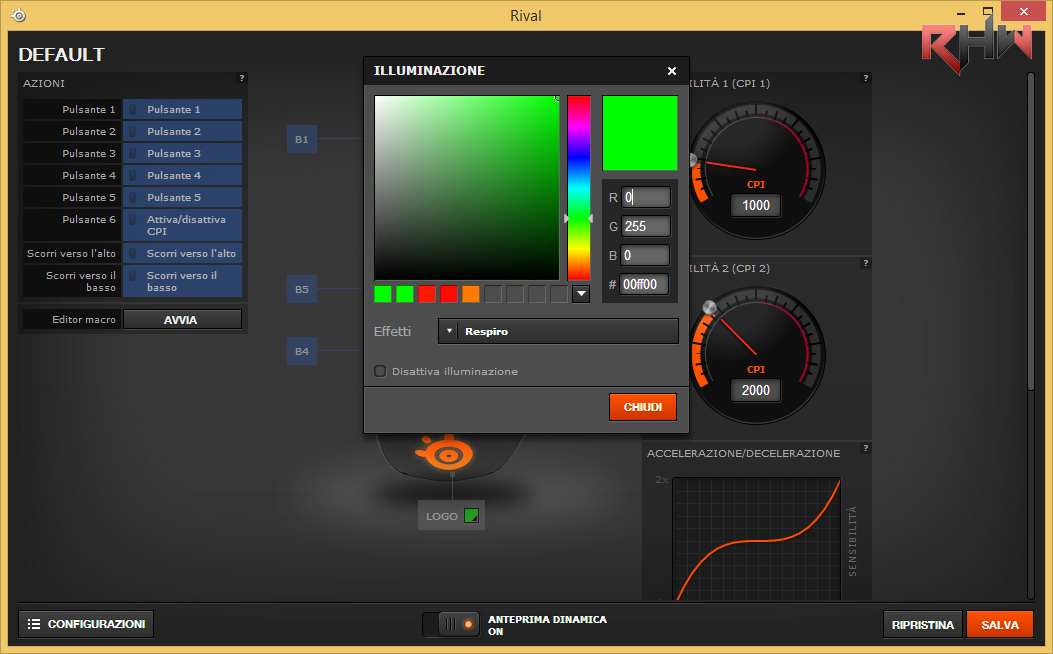Select Pulsante 2 action assignment
Viewport: 1053px width, 654px height.
pos(182,132)
